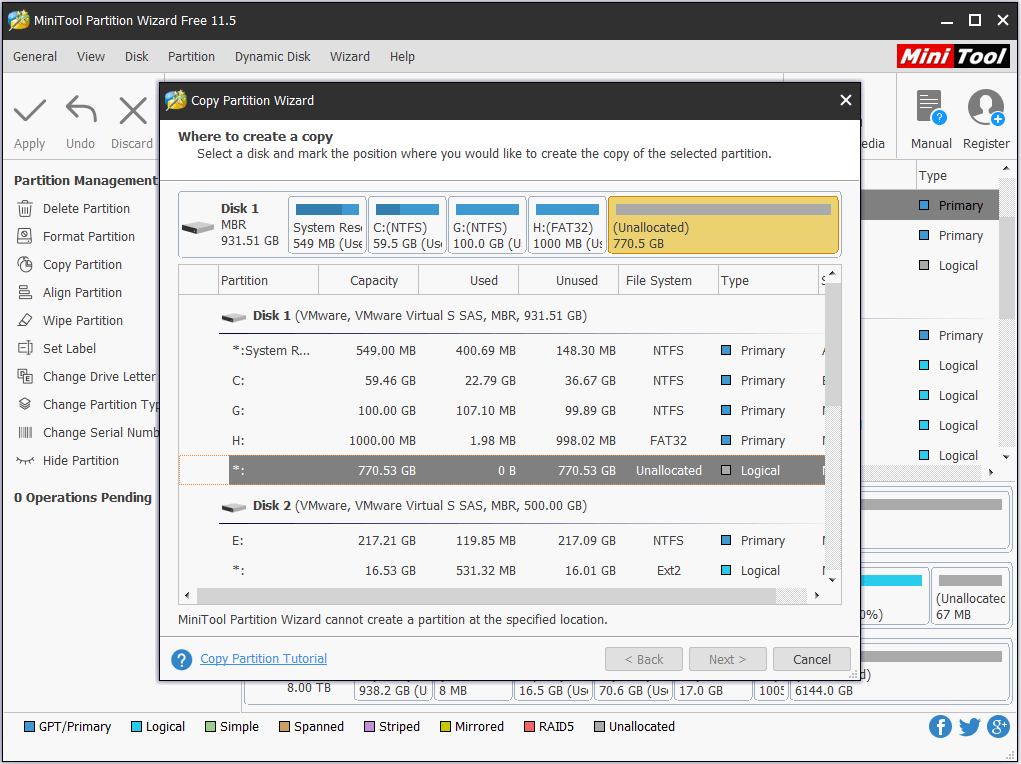This screenshot has width=1021, height=764.
Task: Click the 938.2 GB block in main window
Action: tap(393, 690)
